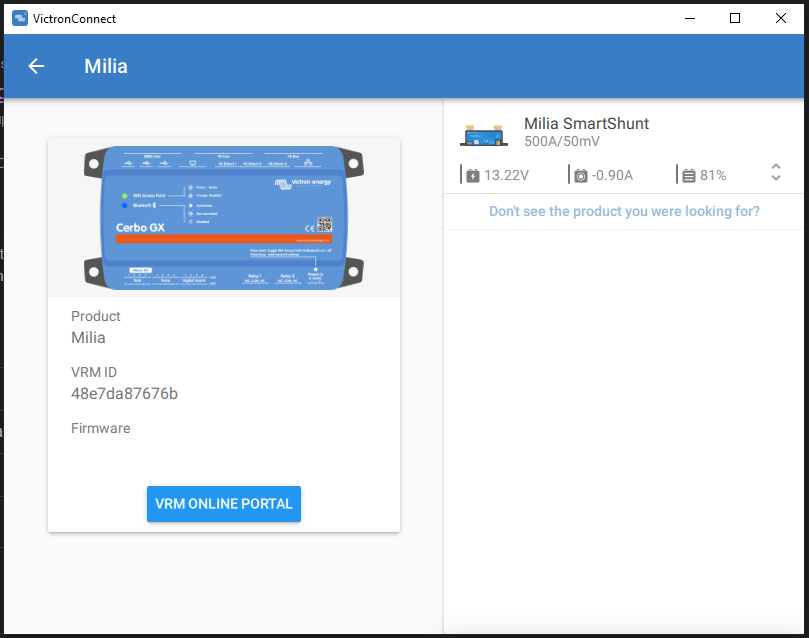Image resolution: width=809 pixels, height=638 pixels.
Task: Maximize the VictronConnect window
Action: [735, 19]
